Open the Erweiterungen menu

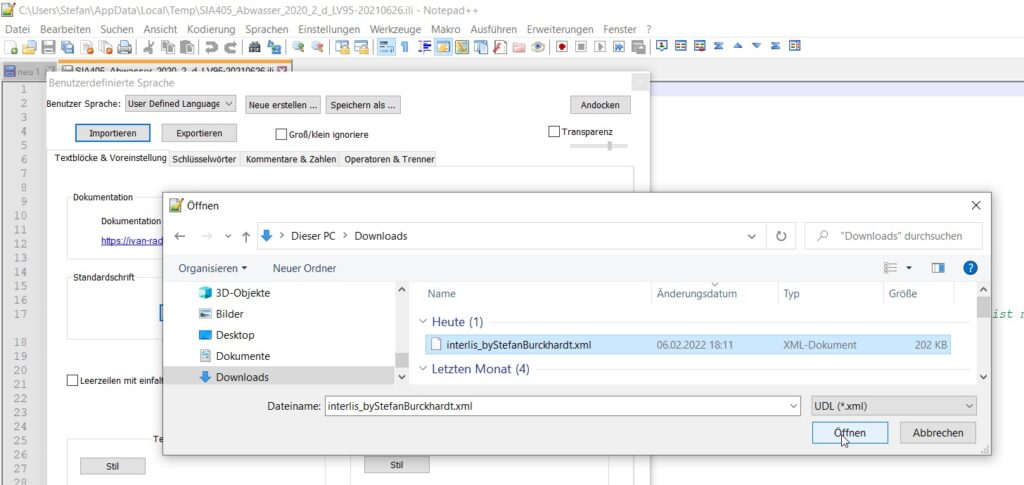coord(560,29)
